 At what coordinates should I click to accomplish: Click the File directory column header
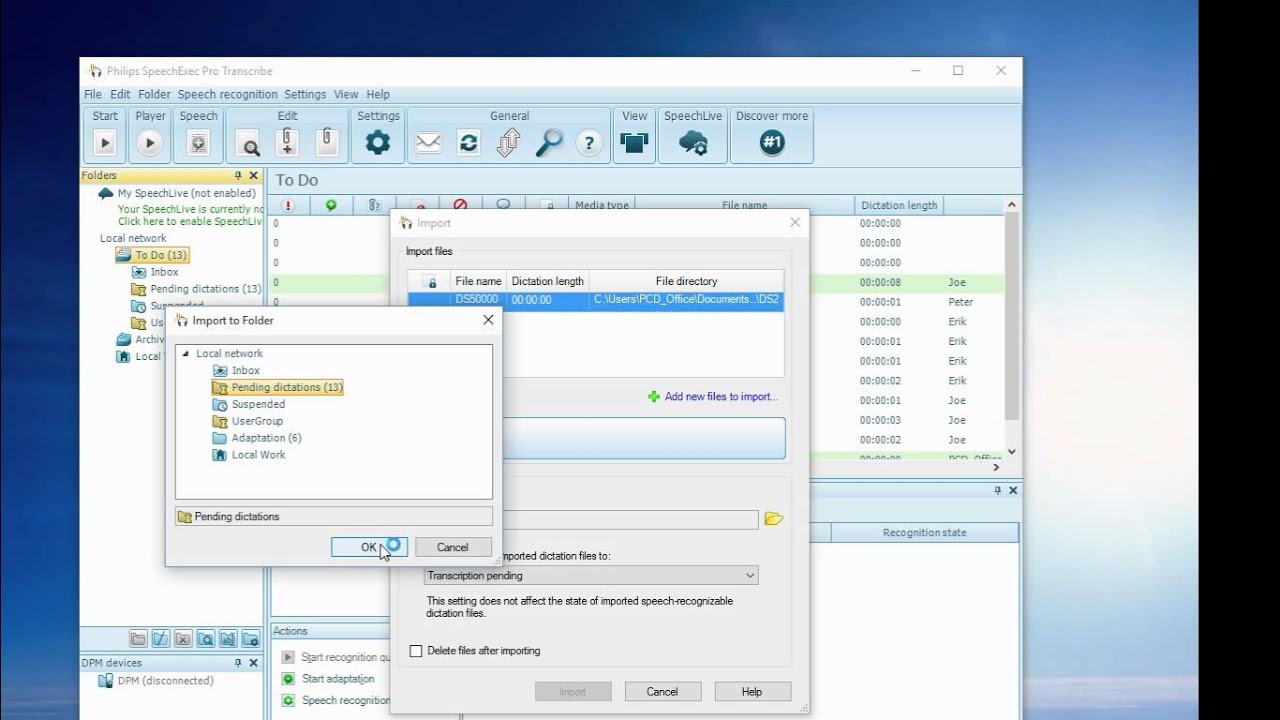pos(686,281)
